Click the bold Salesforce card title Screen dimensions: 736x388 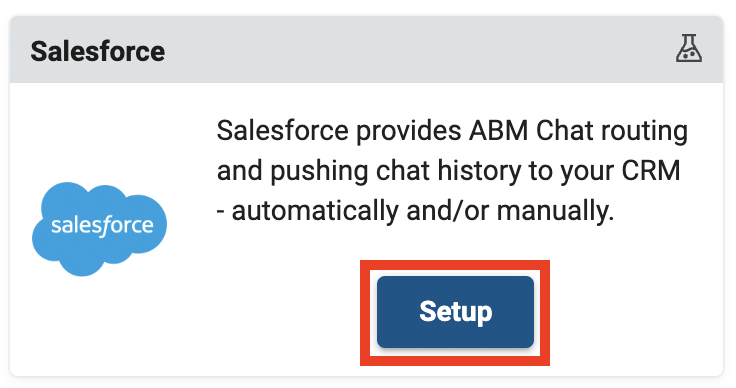(x=98, y=51)
